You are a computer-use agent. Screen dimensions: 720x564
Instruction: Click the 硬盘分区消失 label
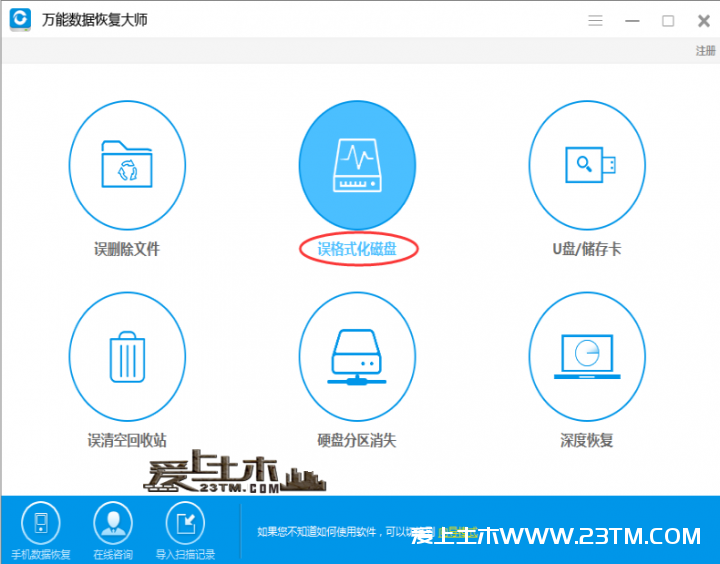(357, 440)
